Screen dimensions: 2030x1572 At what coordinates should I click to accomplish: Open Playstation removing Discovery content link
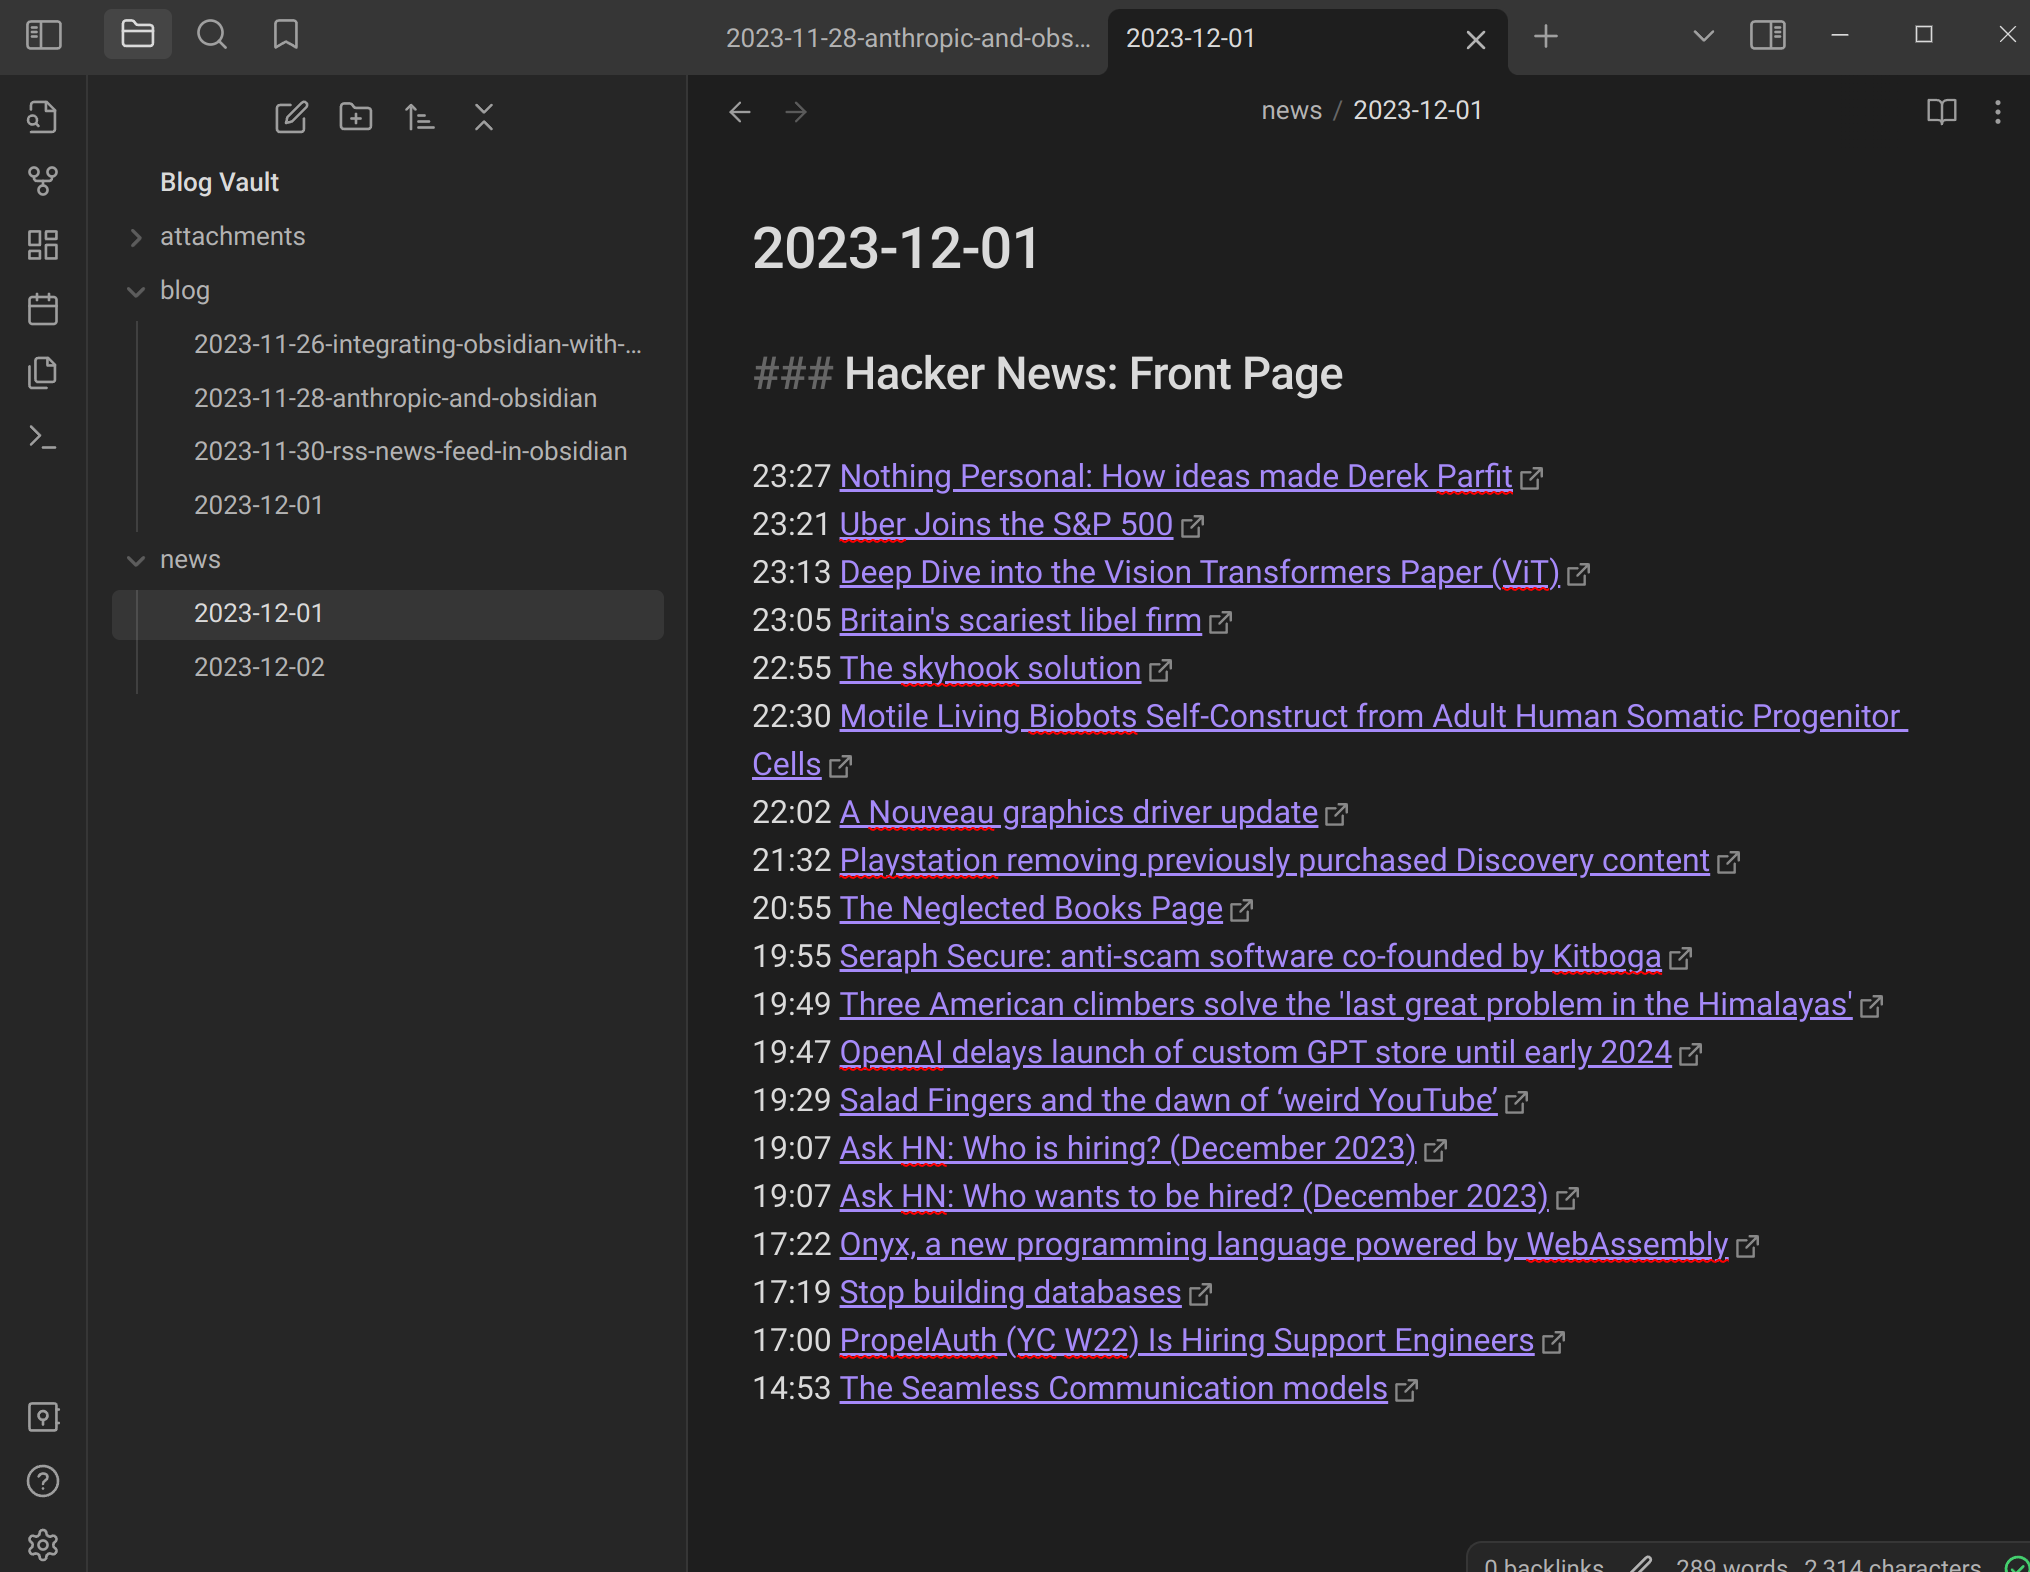1274,860
